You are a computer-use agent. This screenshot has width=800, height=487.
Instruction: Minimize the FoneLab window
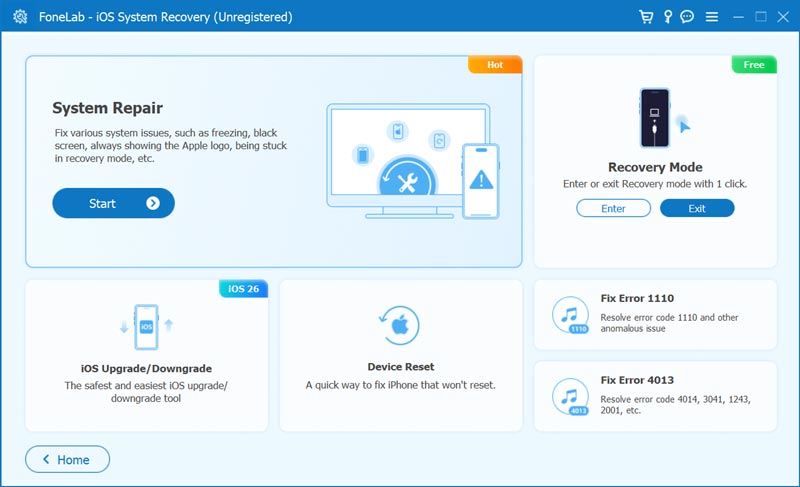point(738,17)
